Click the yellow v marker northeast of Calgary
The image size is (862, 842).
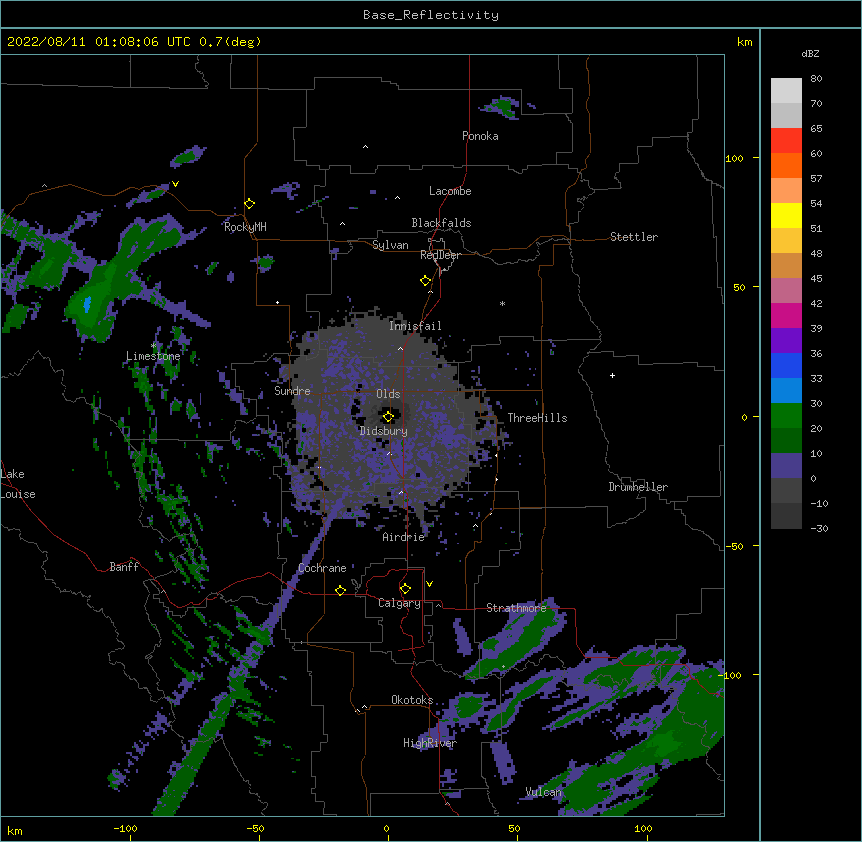click(429, 584)
